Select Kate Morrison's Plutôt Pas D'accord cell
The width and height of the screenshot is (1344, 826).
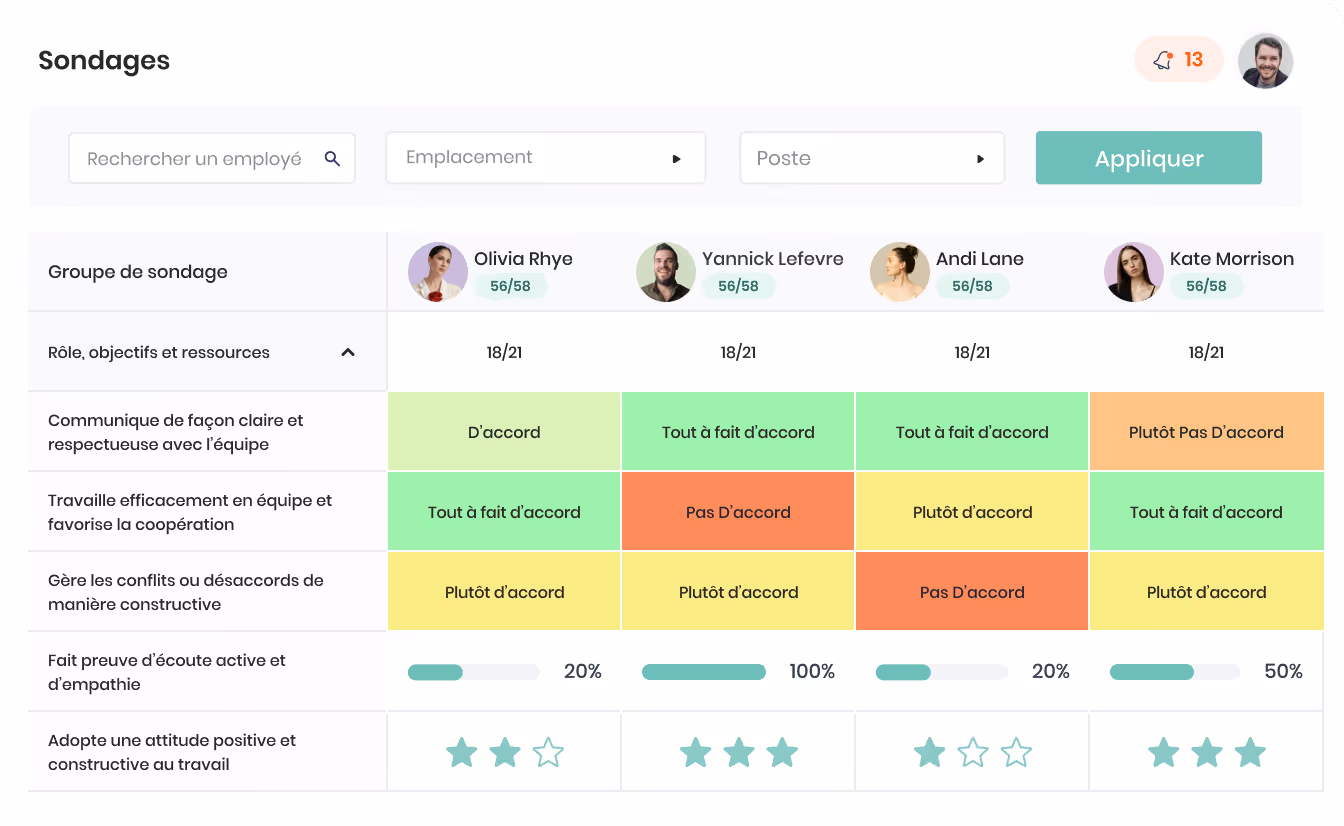tap(1206, 431)
